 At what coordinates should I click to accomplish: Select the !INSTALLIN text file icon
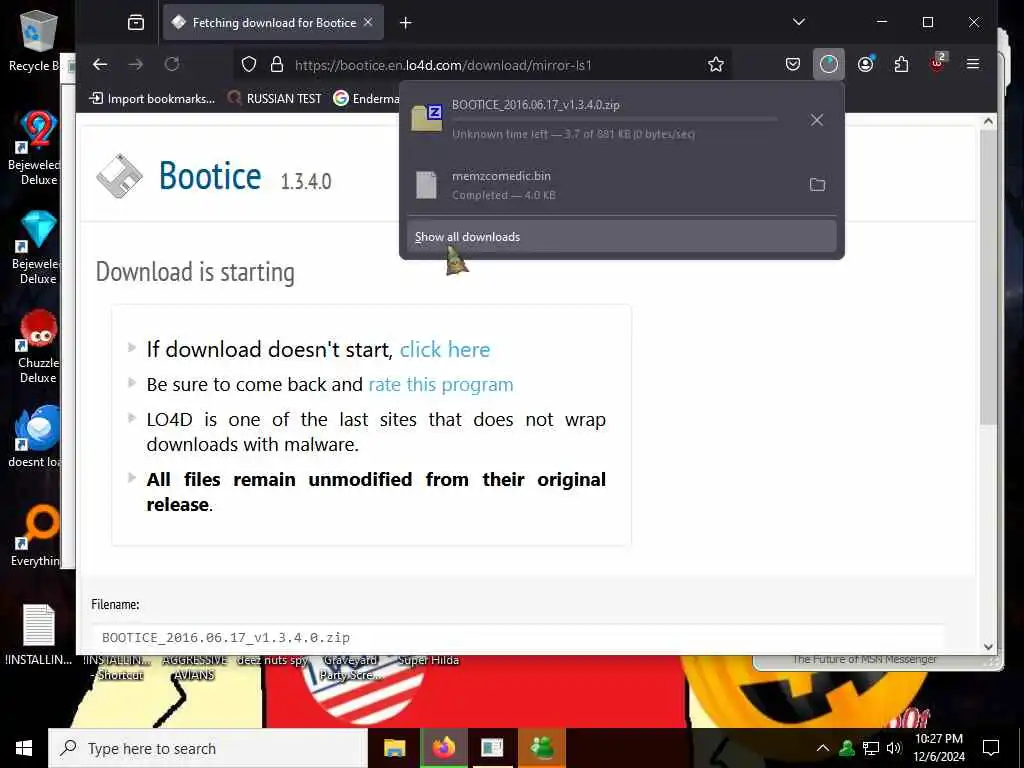point(39,635)
